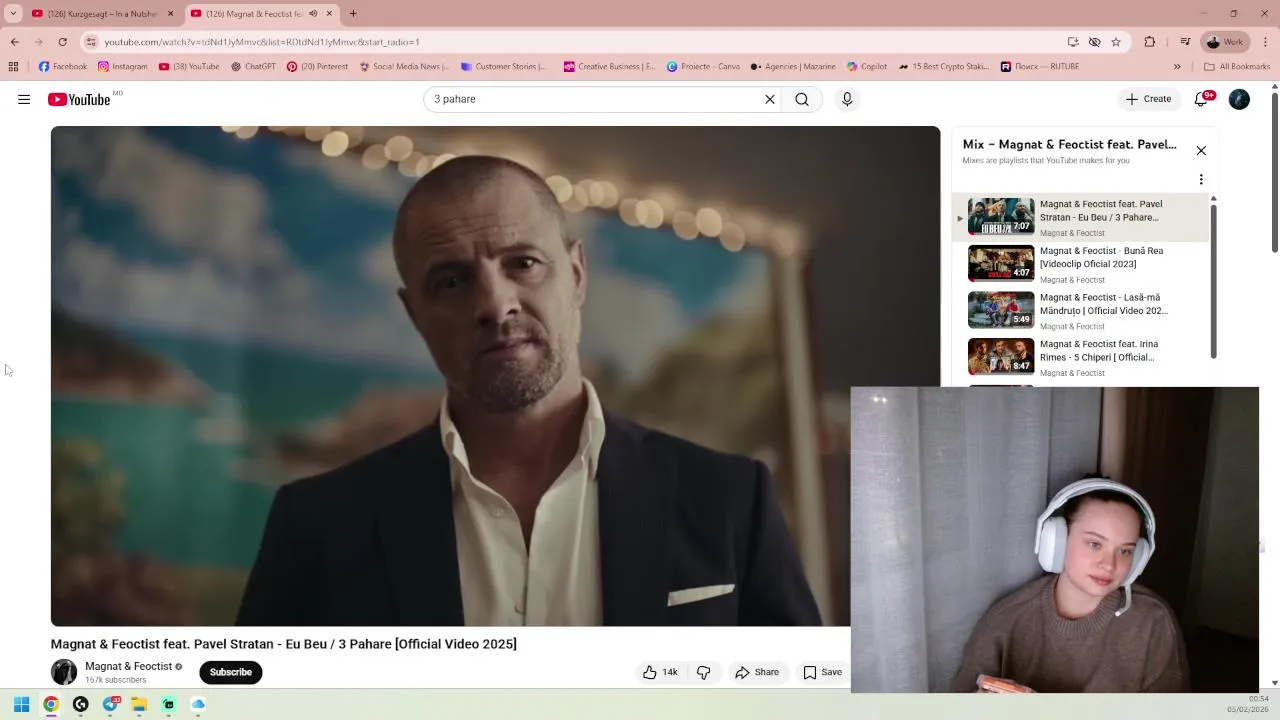The width and height of the screenshot is (1280, 720).
Task: Open the YouTube account avatar menu
Action: tap(1239, 99)
